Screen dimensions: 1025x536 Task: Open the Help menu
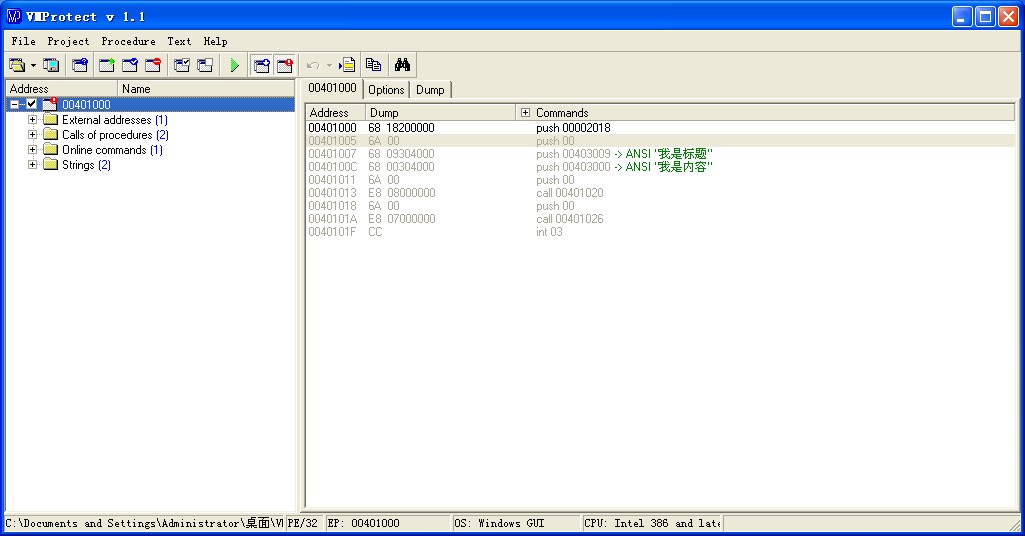[215, 41]
